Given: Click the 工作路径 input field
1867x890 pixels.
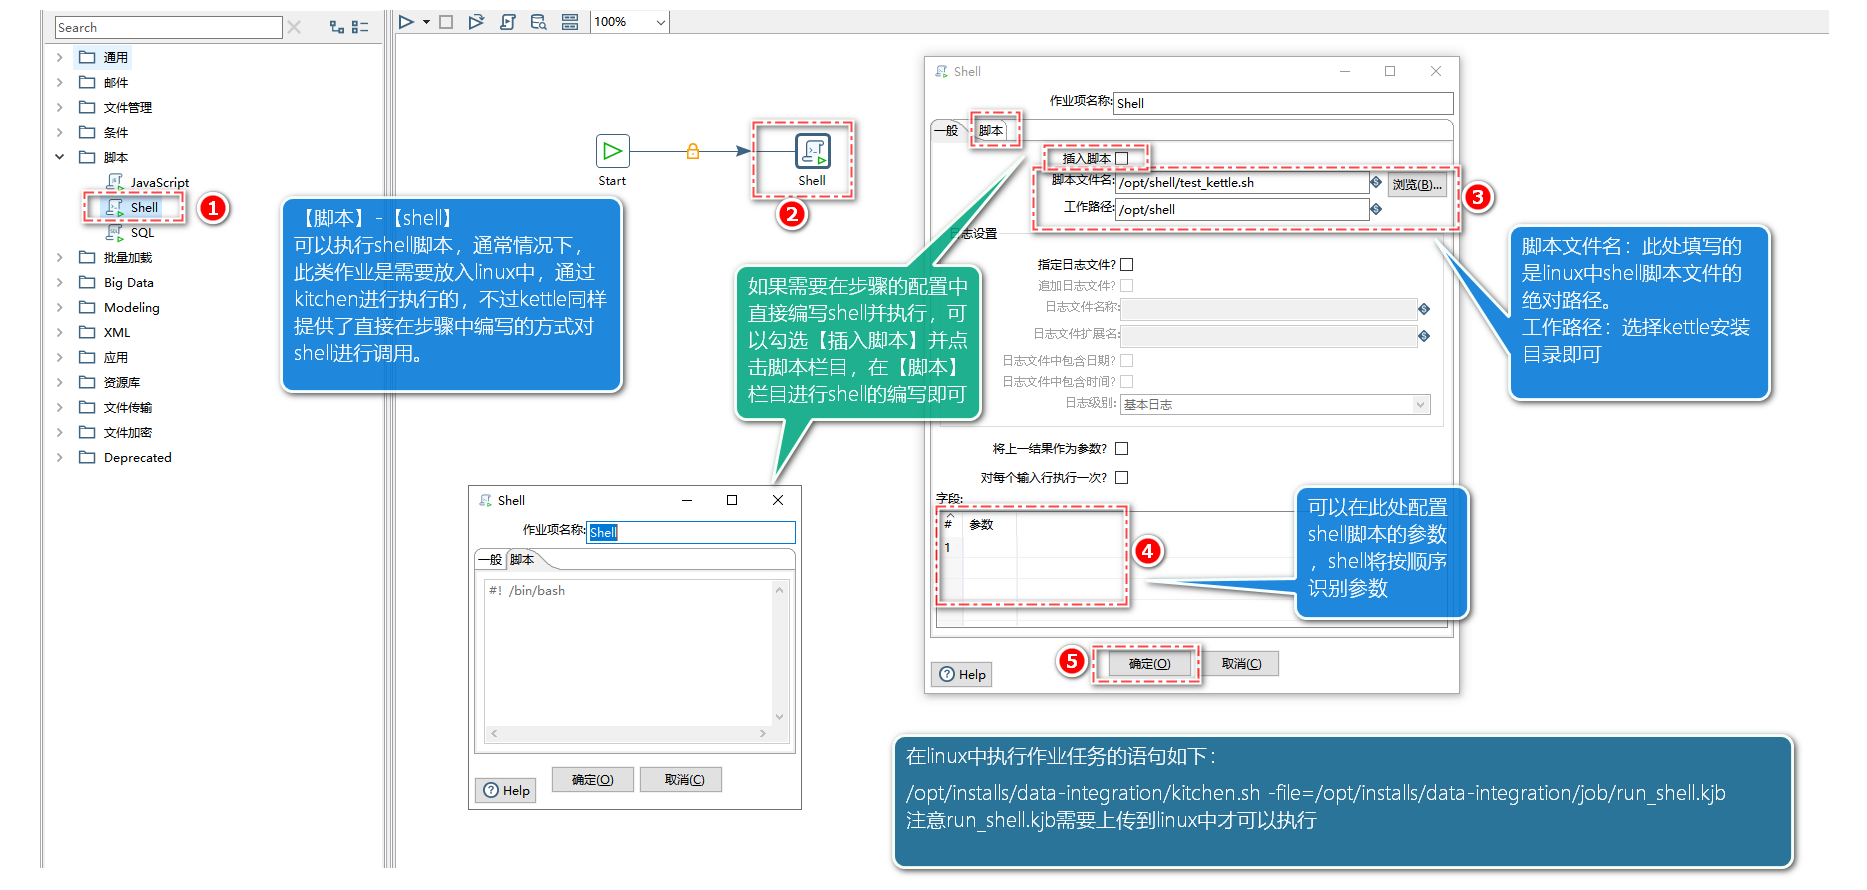Looking at the screenshot, I should tap(1242, 209).
